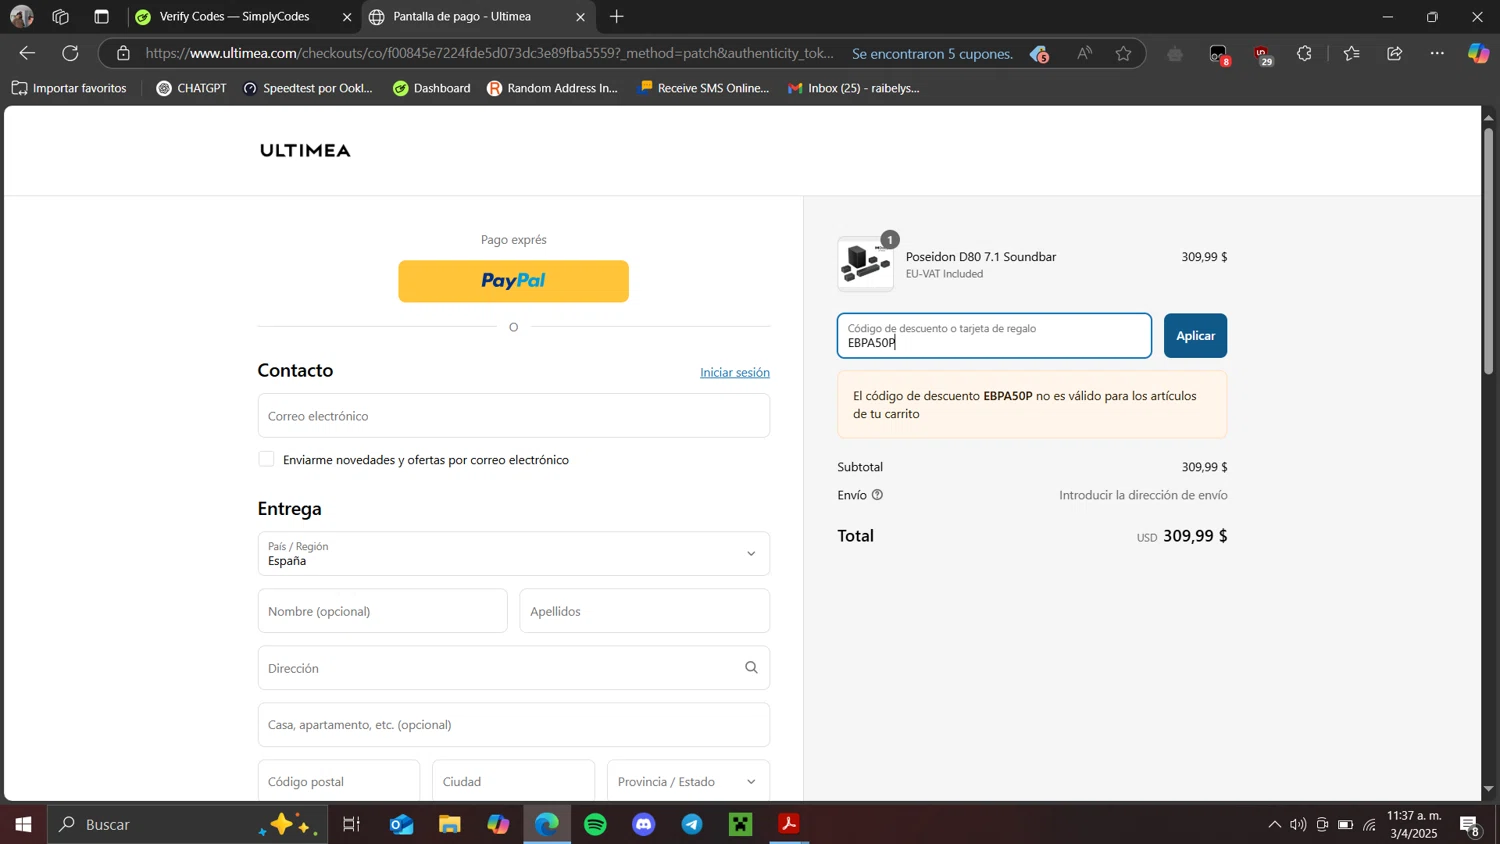1500x844 pixels.
Task: Open Task View on the taskbar
Action: [352, 825]
